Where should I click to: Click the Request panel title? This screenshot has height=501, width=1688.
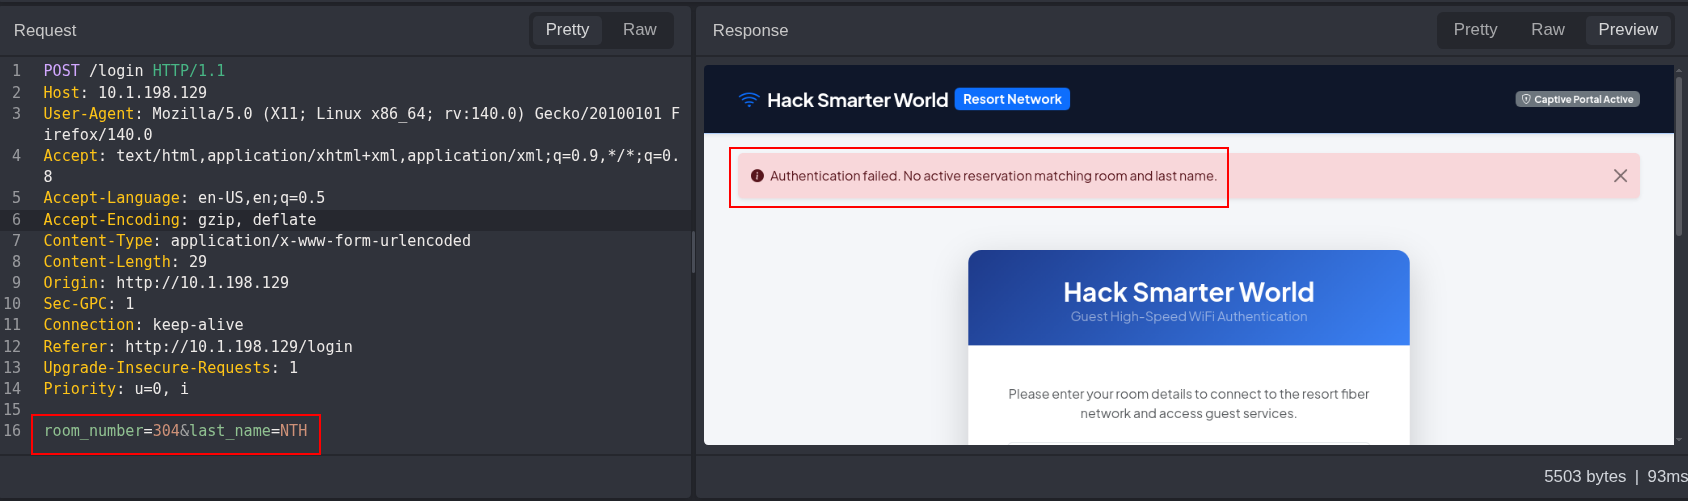(45, 31)
